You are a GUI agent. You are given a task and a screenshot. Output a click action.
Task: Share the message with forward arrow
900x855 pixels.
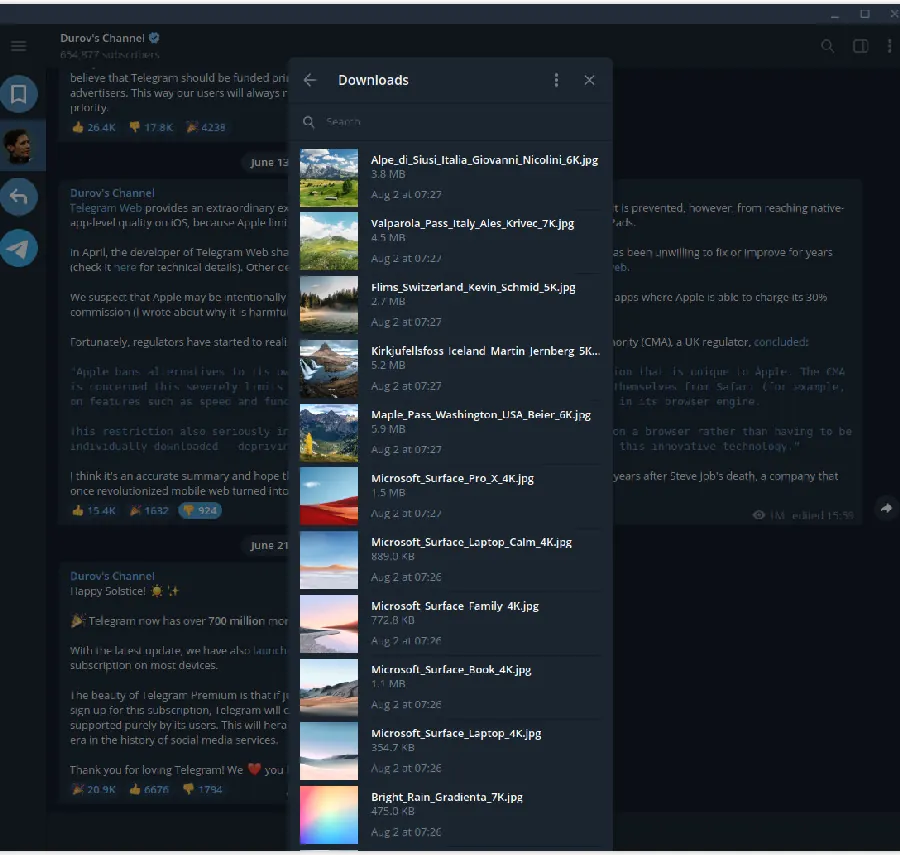point(886,508)
